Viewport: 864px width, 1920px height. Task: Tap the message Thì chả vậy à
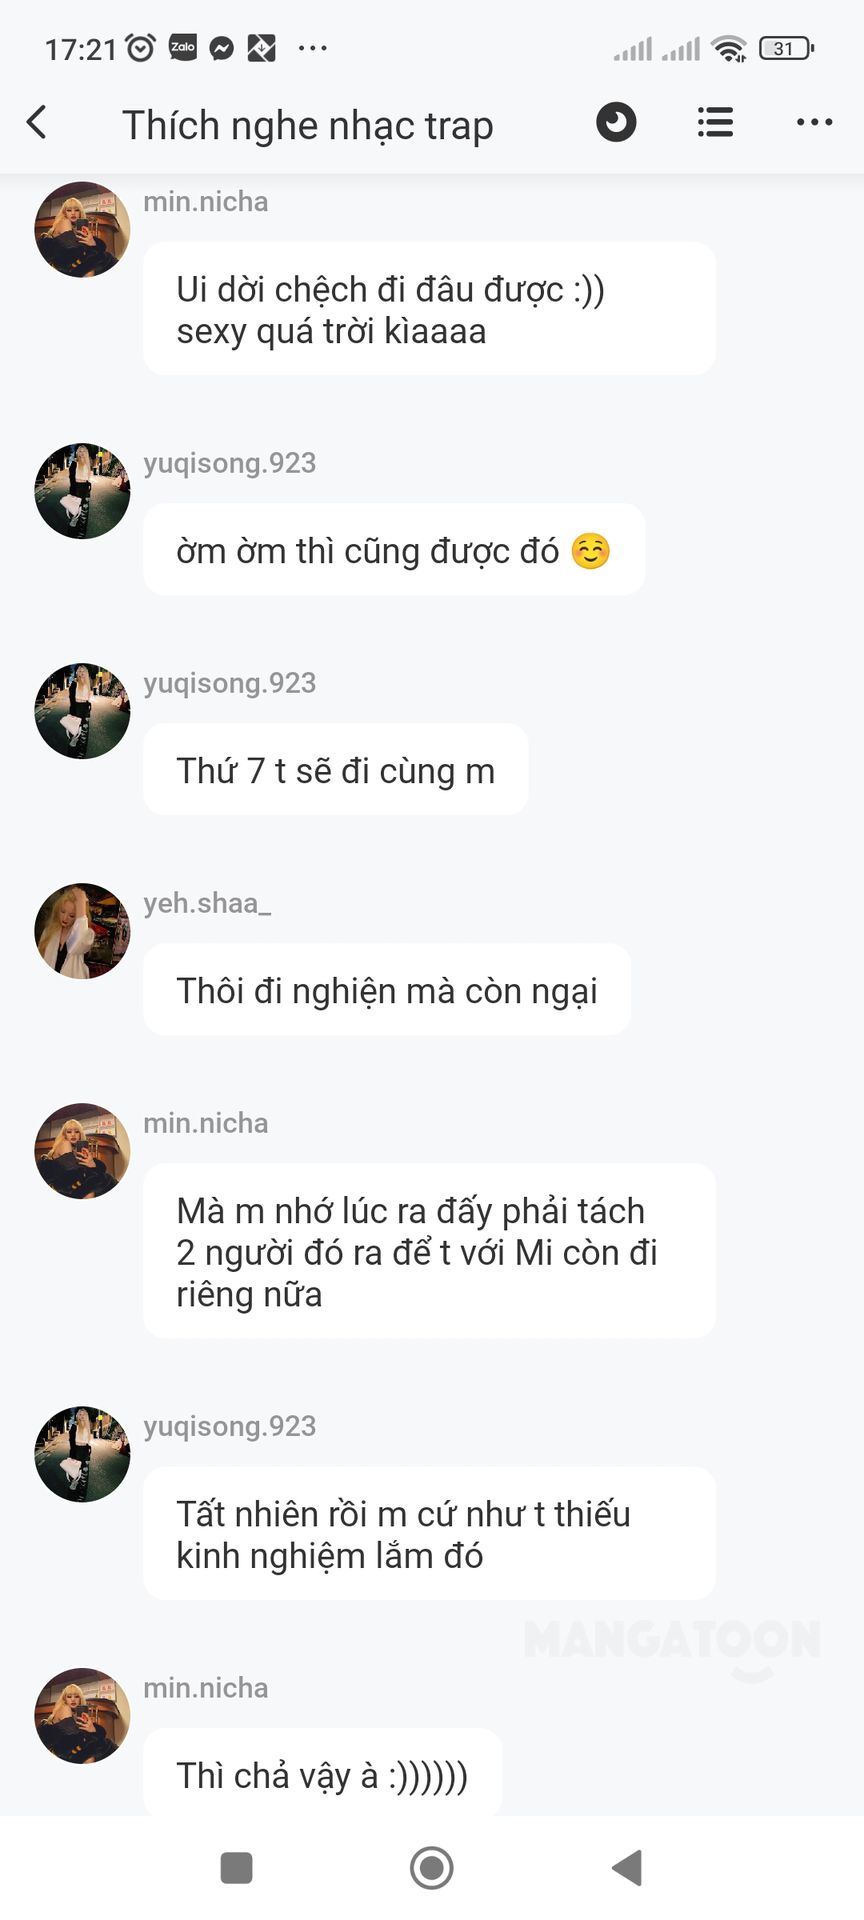pyautogui.click(x=322, y=1775)
